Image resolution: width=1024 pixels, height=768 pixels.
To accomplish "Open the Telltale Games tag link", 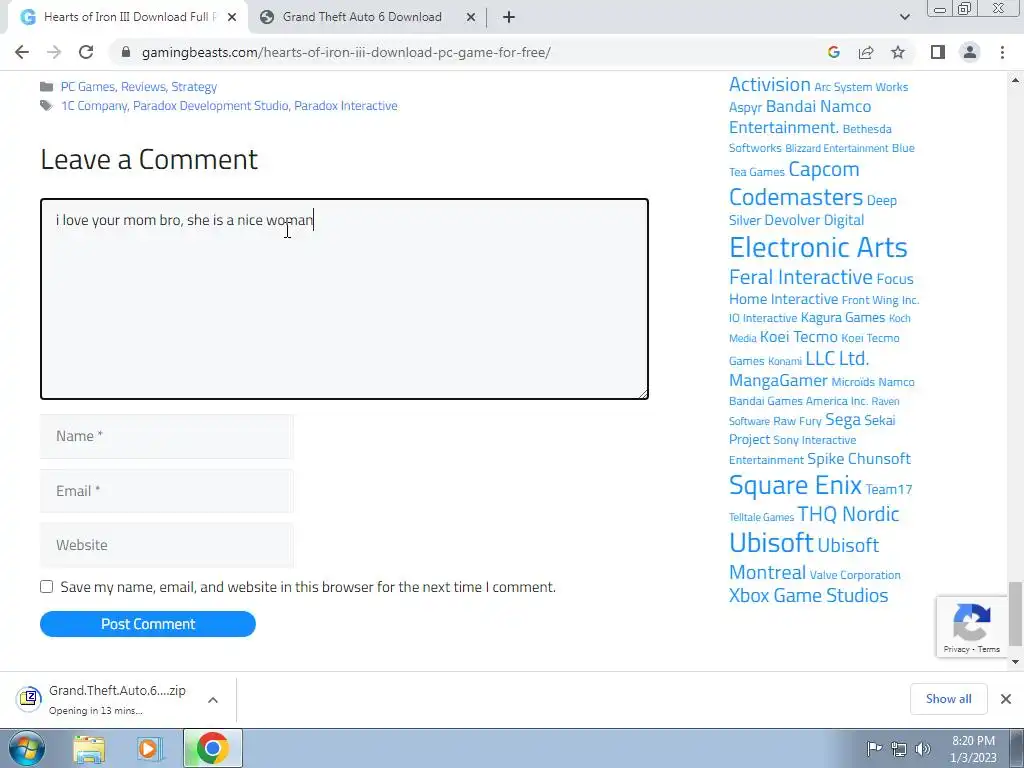I will (761, 517).
